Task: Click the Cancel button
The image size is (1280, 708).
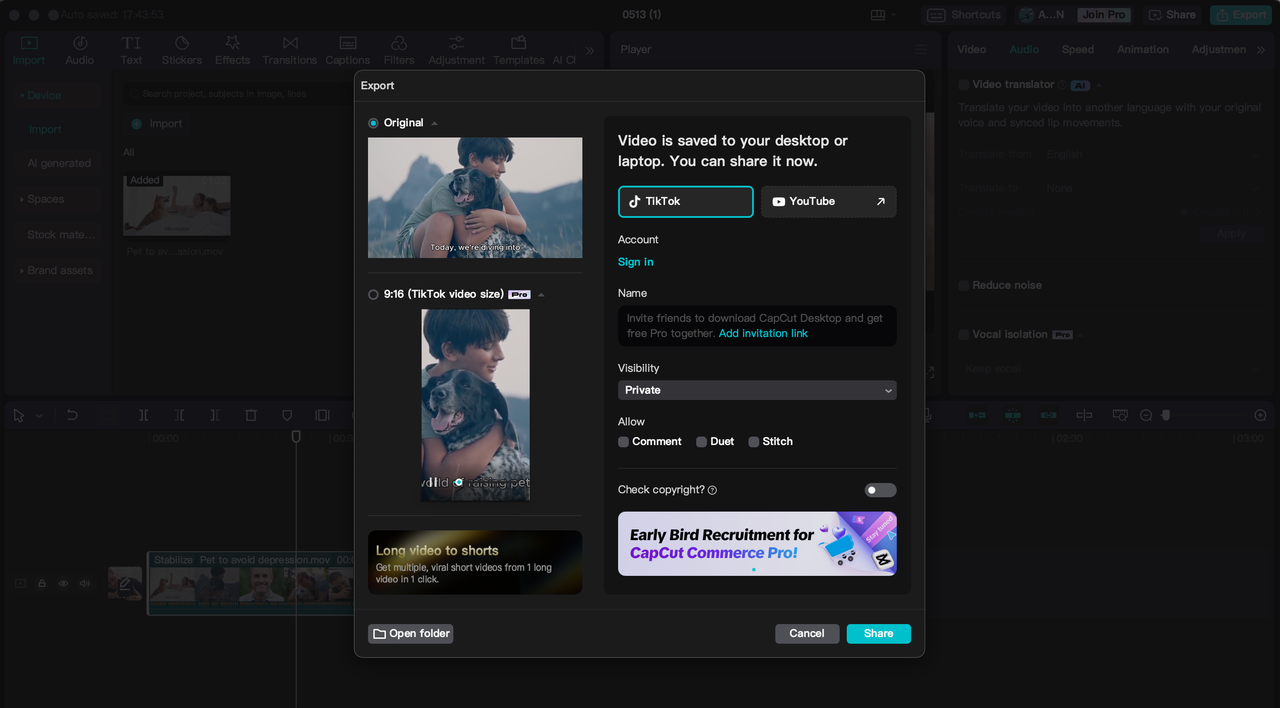Action: 807,634
